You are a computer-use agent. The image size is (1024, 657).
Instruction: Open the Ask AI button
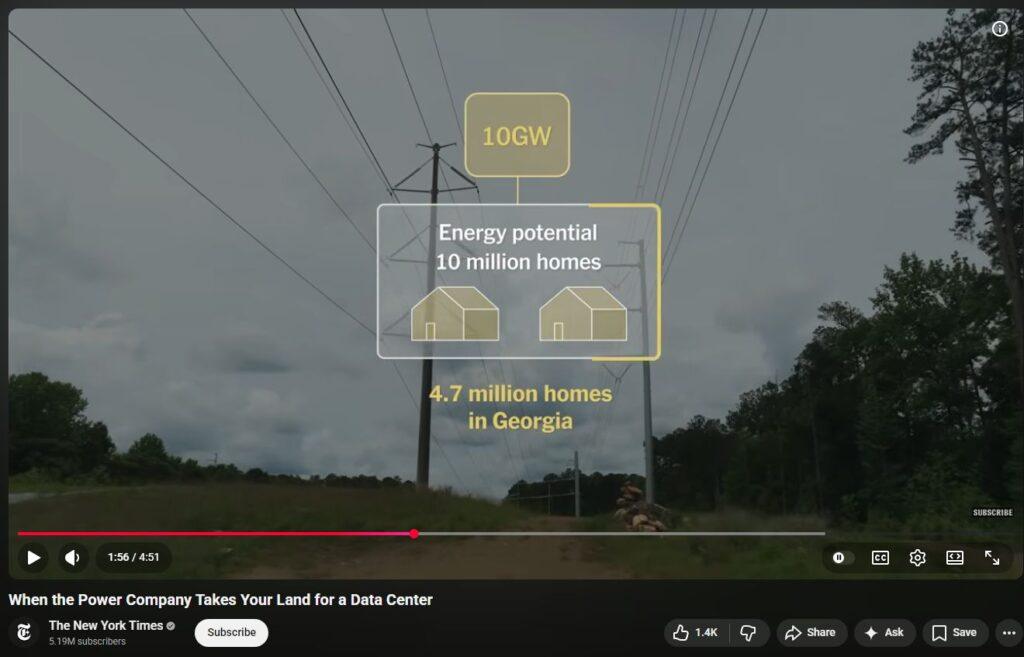884,632
